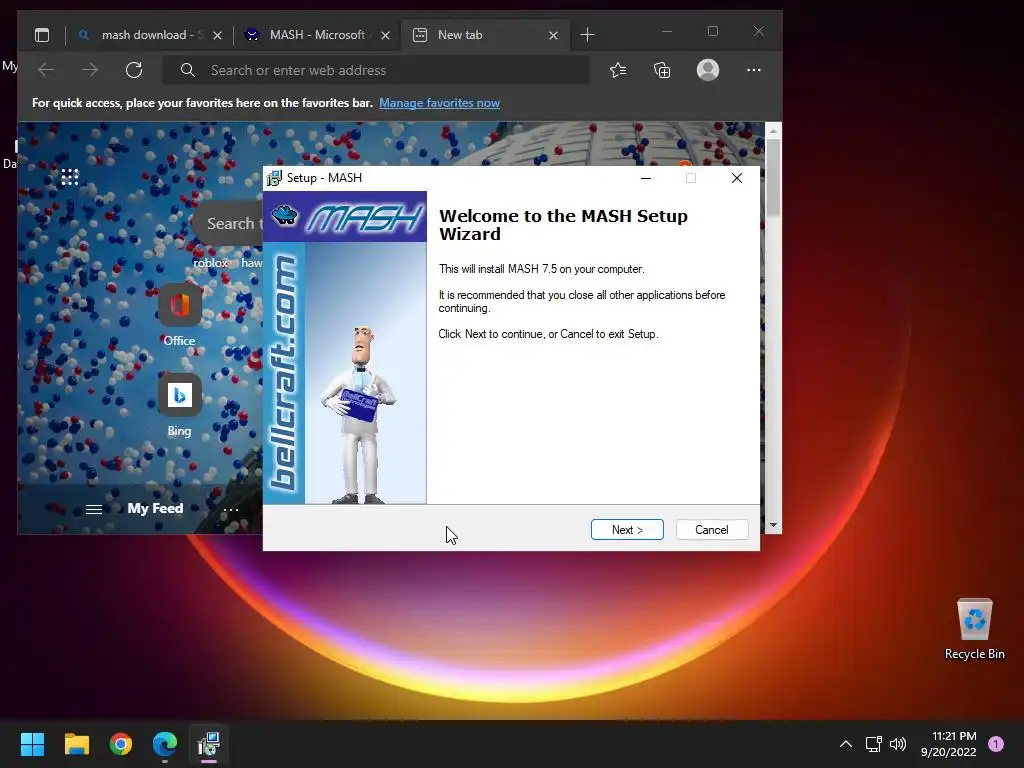Open My Feed more options ellipsis
1024x768 pixels.
pos(231,509)
